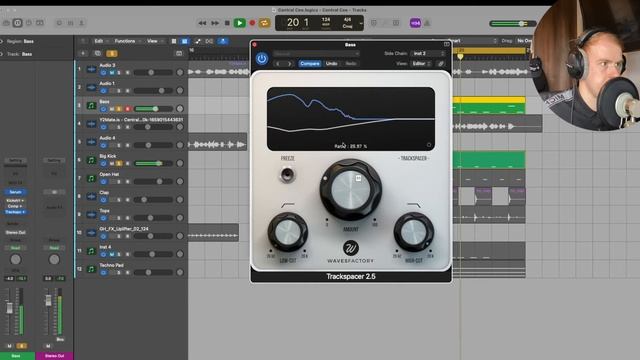Click the small circle in spectrum display
This screenshot has width=640, height=360.
[x=429, y=144]
